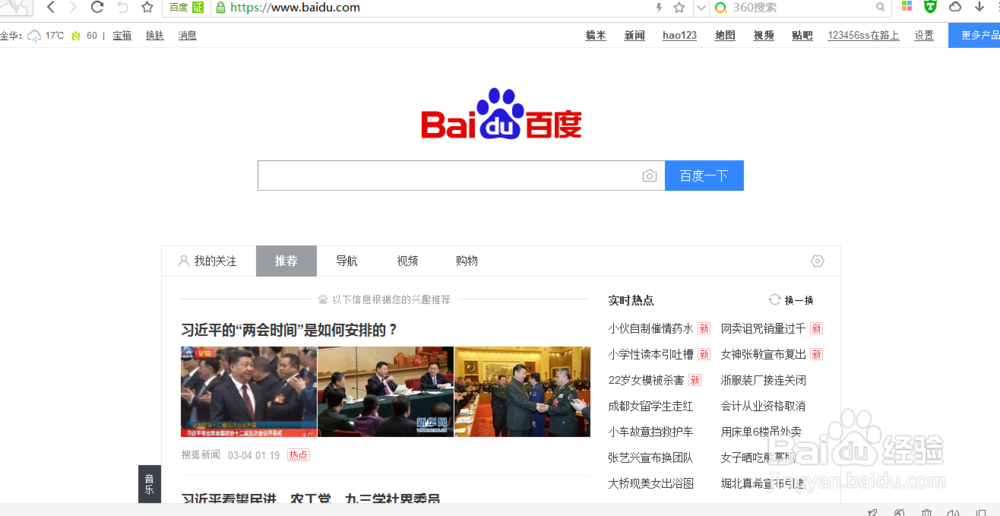Switch to the 推荐 tab
The width and height of the screenshot is (1000, 516).
pos(286,261)
